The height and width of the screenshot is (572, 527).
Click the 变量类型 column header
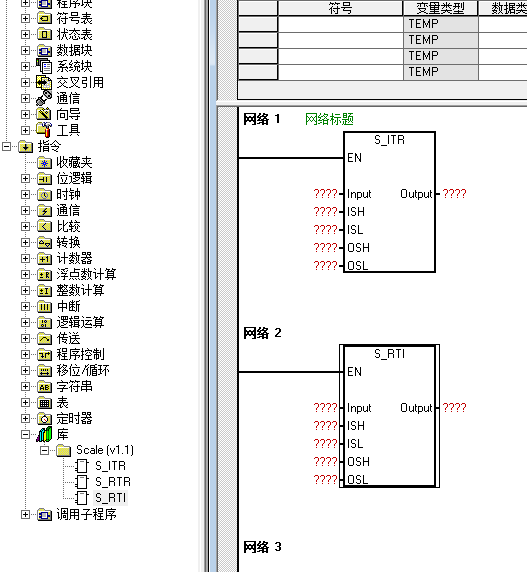440,8
